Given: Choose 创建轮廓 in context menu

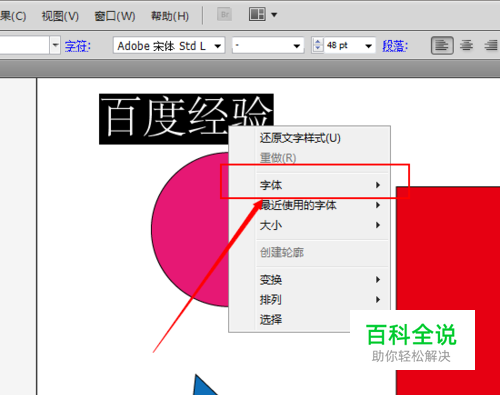Looking at the screenshot, I should point(310,252).
